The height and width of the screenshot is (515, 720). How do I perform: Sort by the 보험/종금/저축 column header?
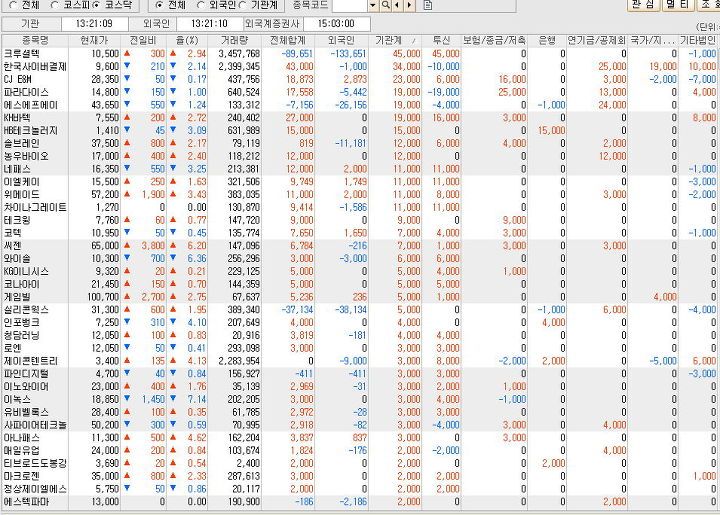[x=494, y=40]
